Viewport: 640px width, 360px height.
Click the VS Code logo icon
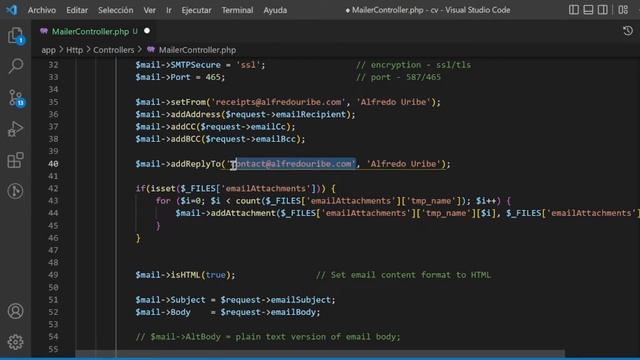pyautogui.click(x=12, y=10)
